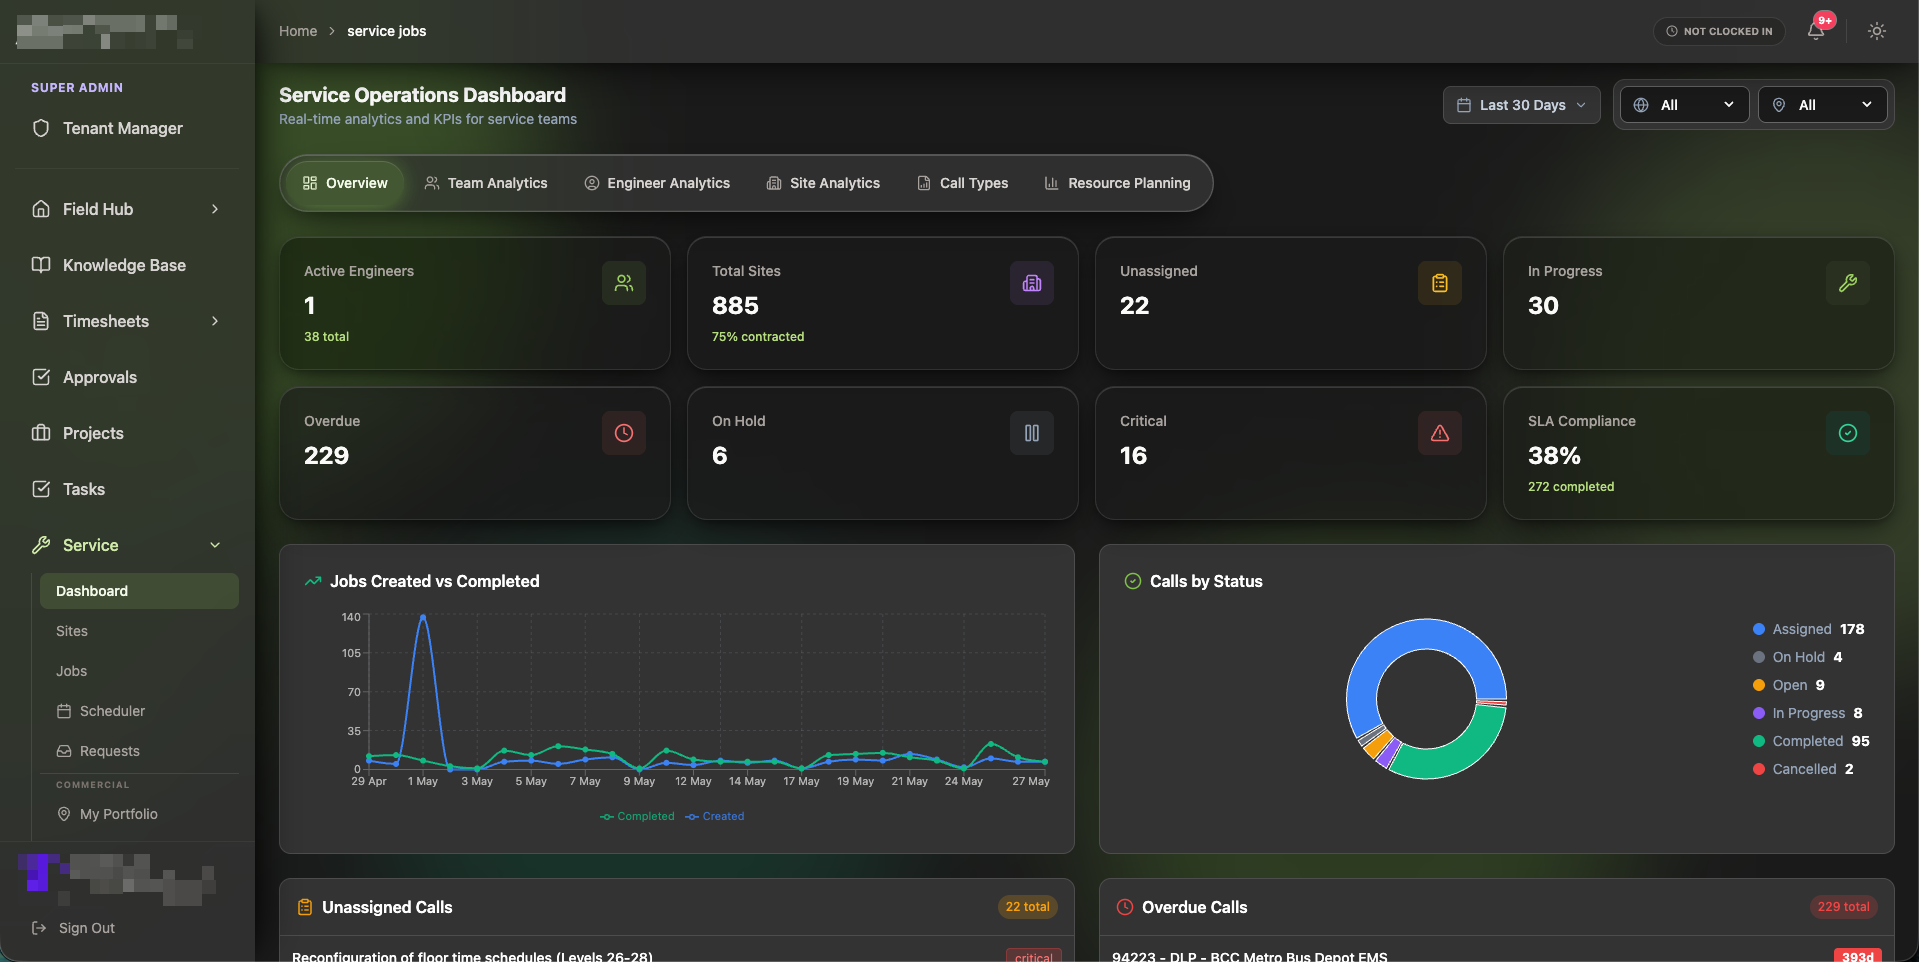The image size is (1919, 962).
Task: Click the Active Engineers people icon
Action: 624,283
